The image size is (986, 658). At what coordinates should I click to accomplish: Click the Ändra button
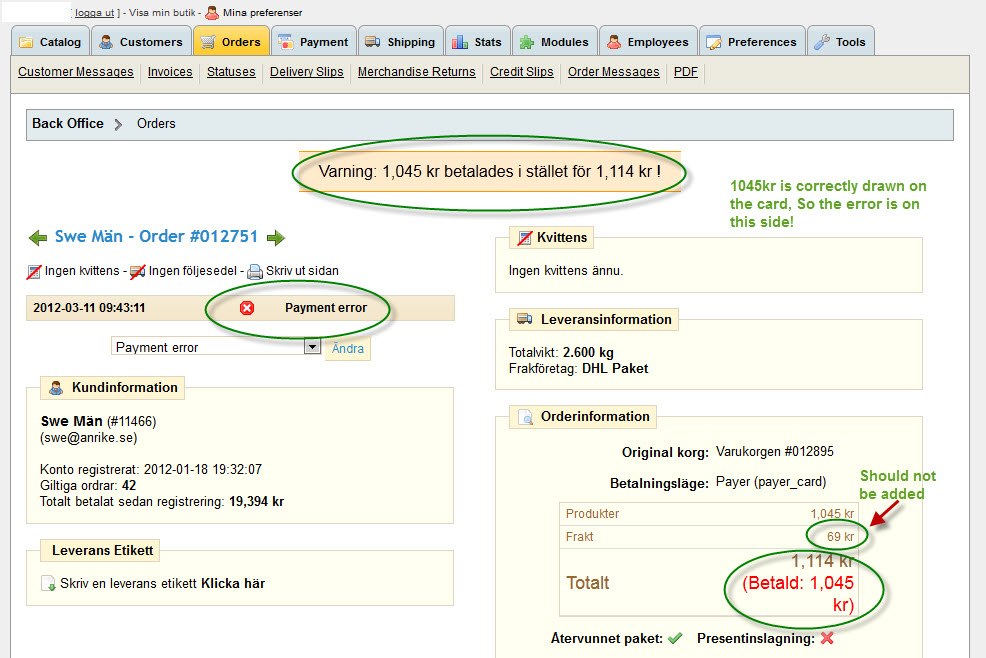tap(348, 349)
